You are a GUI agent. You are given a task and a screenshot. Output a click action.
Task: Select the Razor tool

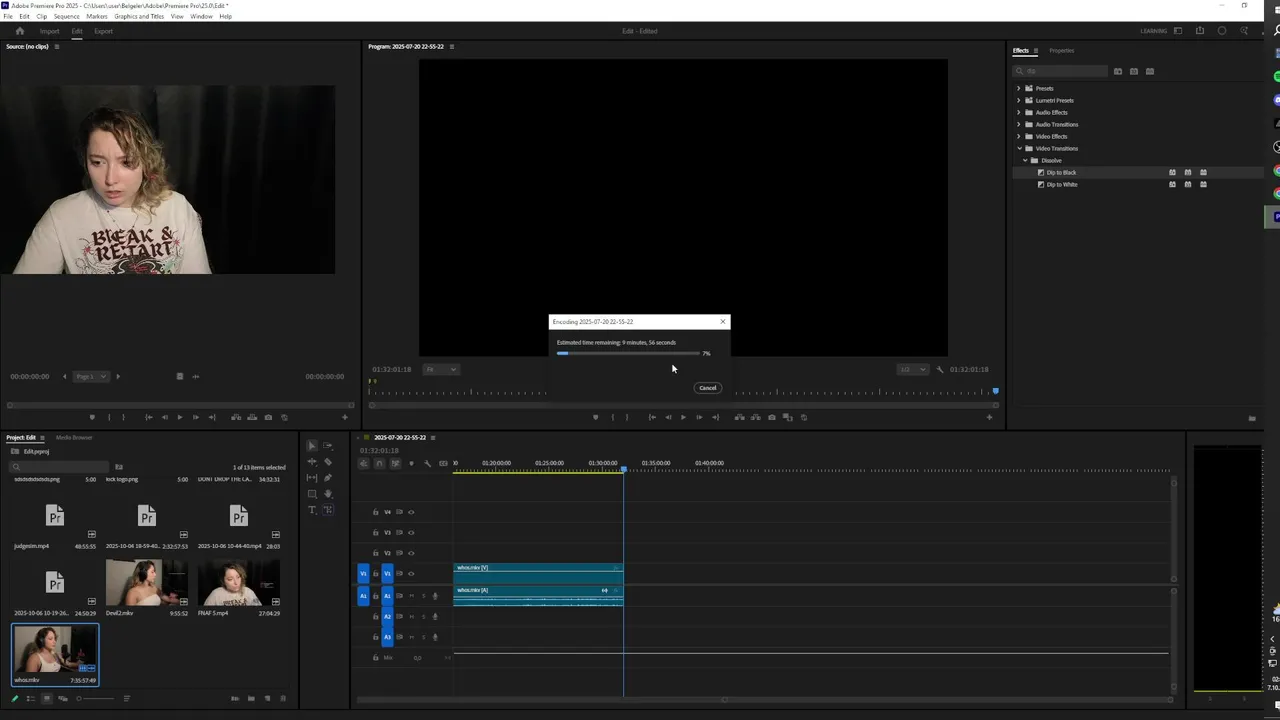point(328,462)
